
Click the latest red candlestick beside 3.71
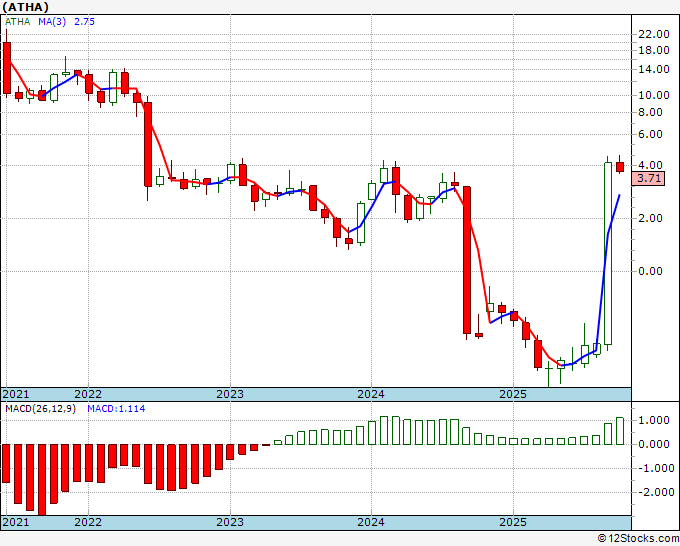point(620,167)
